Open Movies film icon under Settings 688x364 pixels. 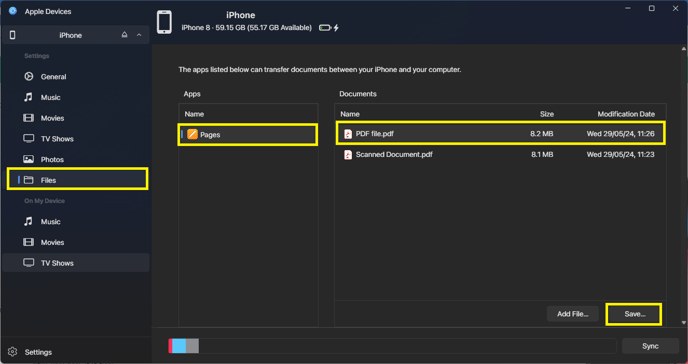pos(29,118)
